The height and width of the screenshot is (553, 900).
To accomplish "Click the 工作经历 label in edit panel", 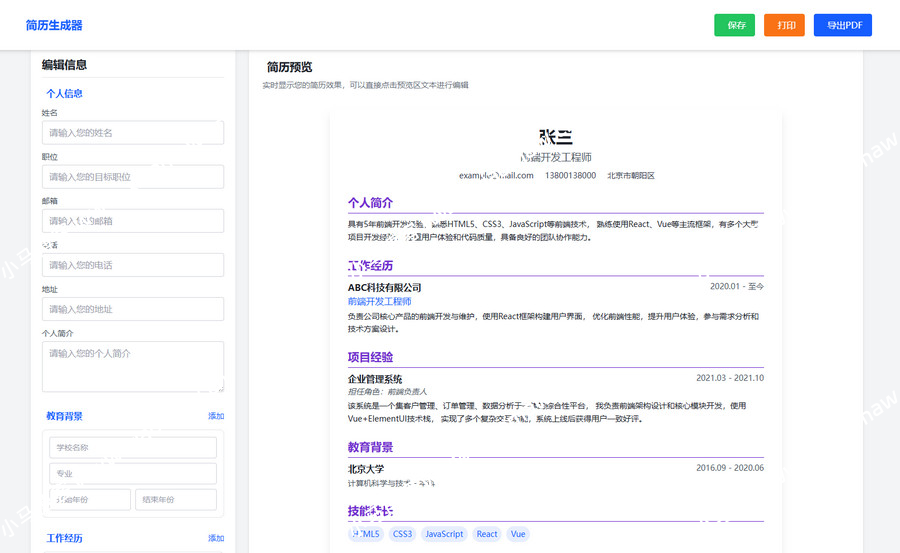I will click(64, 538).
